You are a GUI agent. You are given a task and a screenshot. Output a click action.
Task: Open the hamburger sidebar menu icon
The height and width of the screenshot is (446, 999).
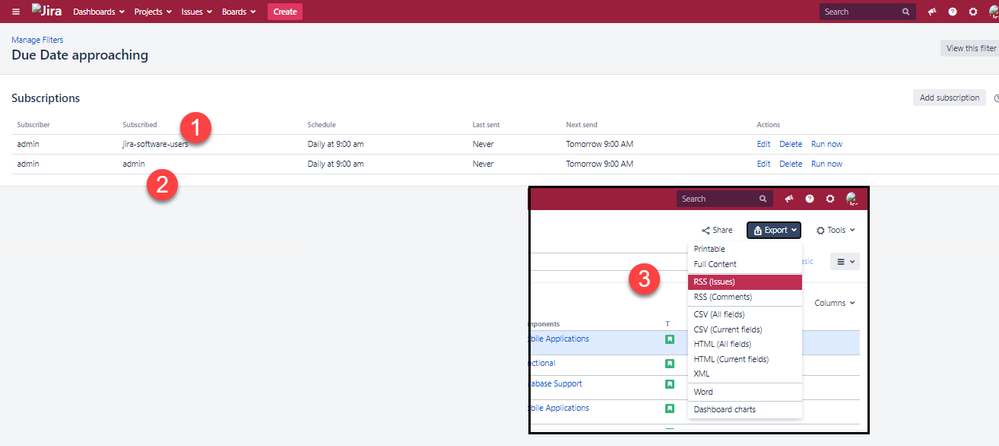(x=16, y=11)
